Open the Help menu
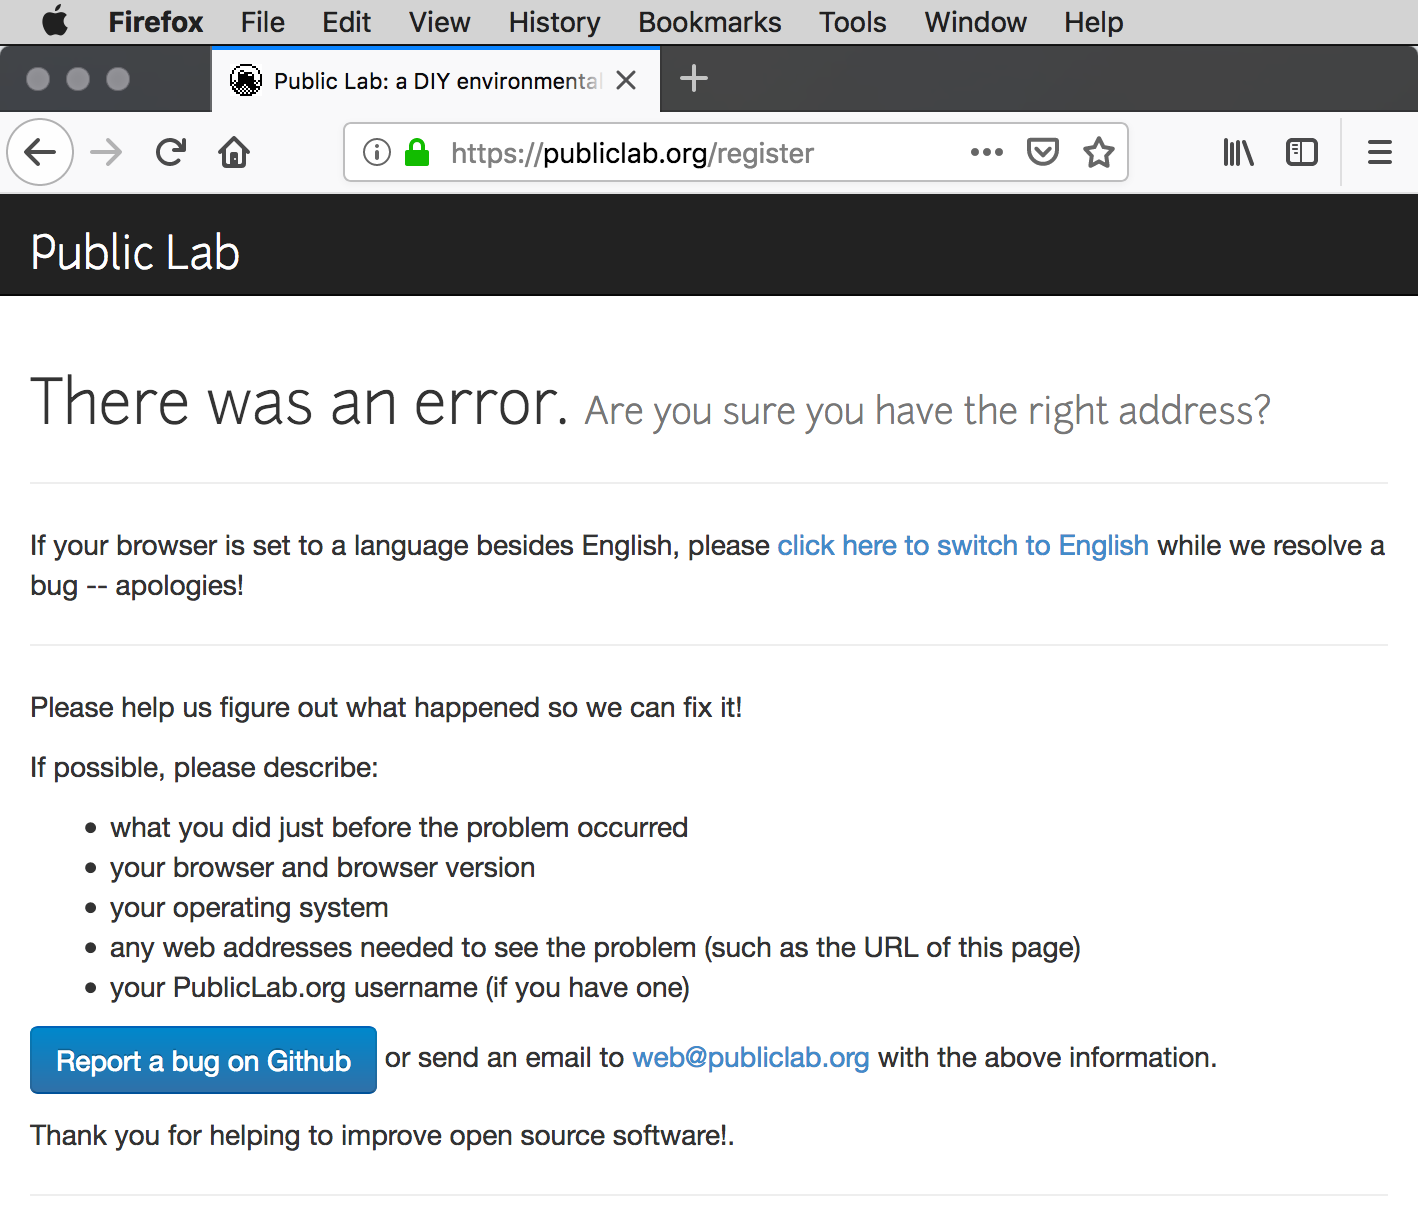Viewport: 1418px width, 1214px height. click(1094, 22)
